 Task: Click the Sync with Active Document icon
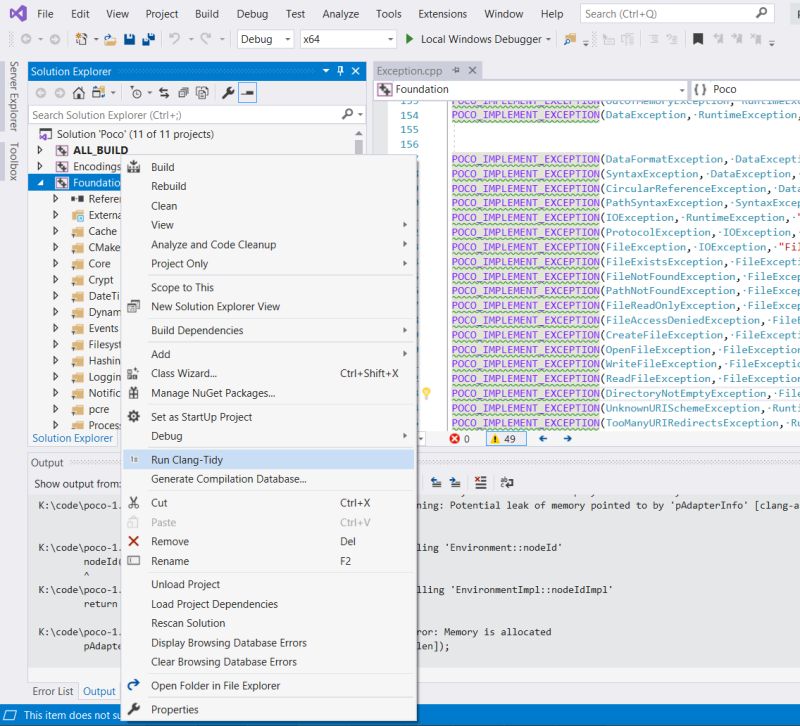click(164, 95)
